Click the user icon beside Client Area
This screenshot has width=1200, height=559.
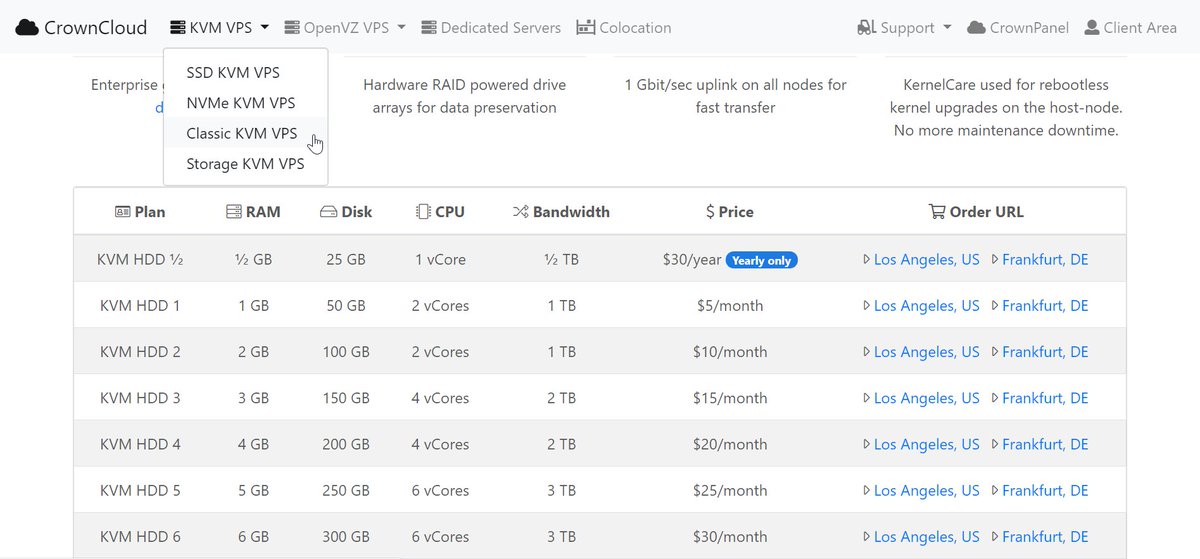pyautogui.click(x=1092, y=28)
